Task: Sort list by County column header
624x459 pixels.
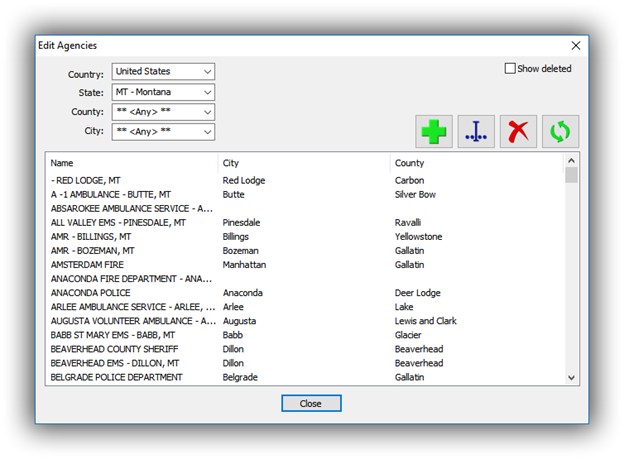Action: point(476,163)
